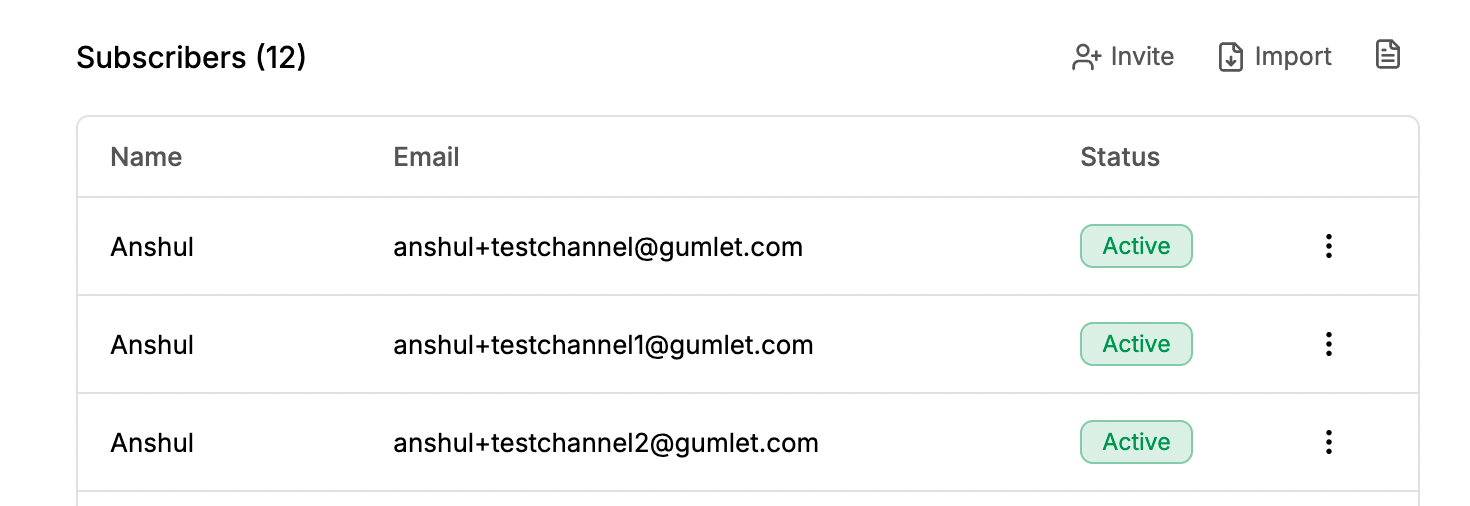Click Active badge for anshul+testchannel@gumlet.com
The width and height of the screenshot is (1470, 506).
[x=1136, y=246]
